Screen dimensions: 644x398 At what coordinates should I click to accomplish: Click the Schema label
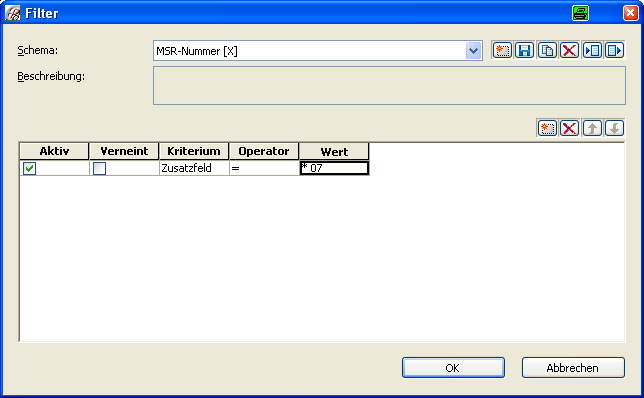[x=37, y=50]
